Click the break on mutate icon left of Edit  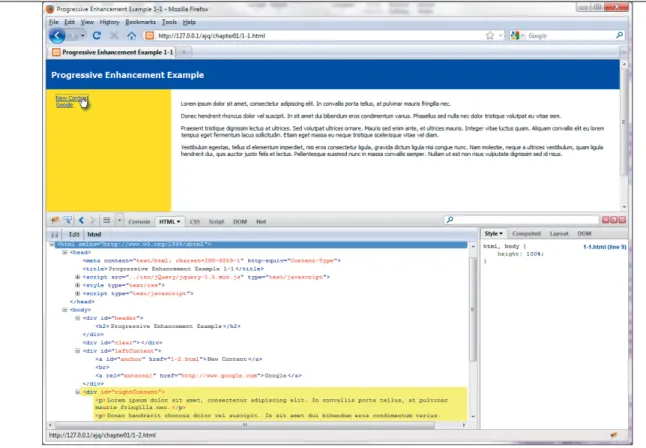coord(54,235)
